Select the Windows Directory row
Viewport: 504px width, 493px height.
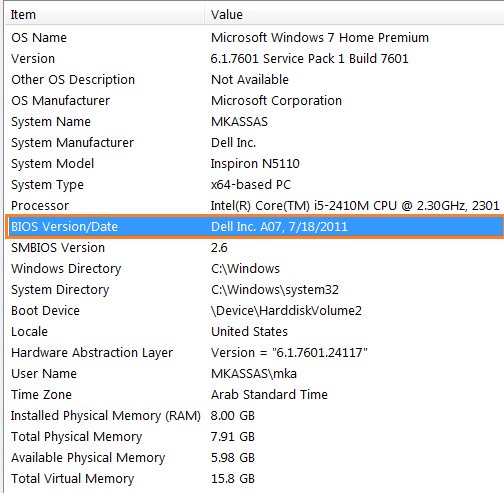[x=255, y=269]
